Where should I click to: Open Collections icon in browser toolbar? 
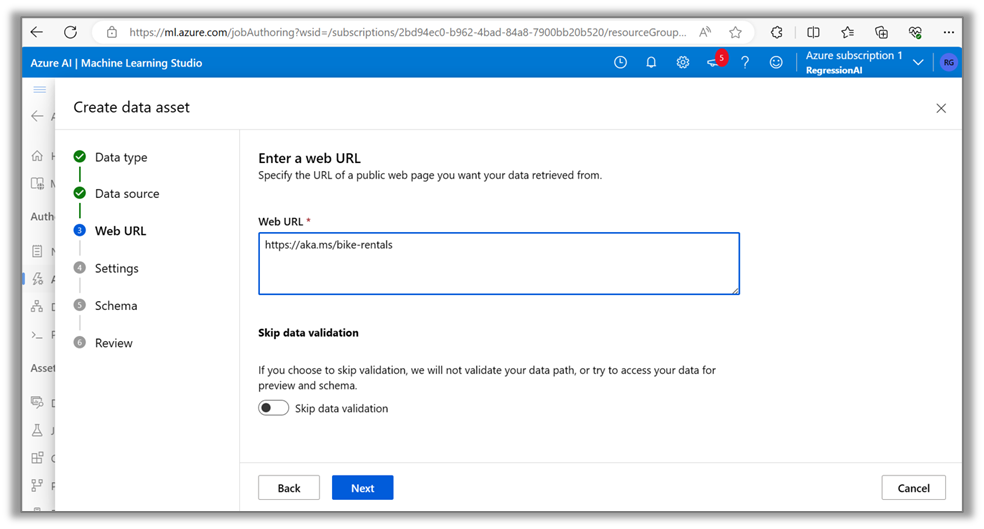(881, 32)
